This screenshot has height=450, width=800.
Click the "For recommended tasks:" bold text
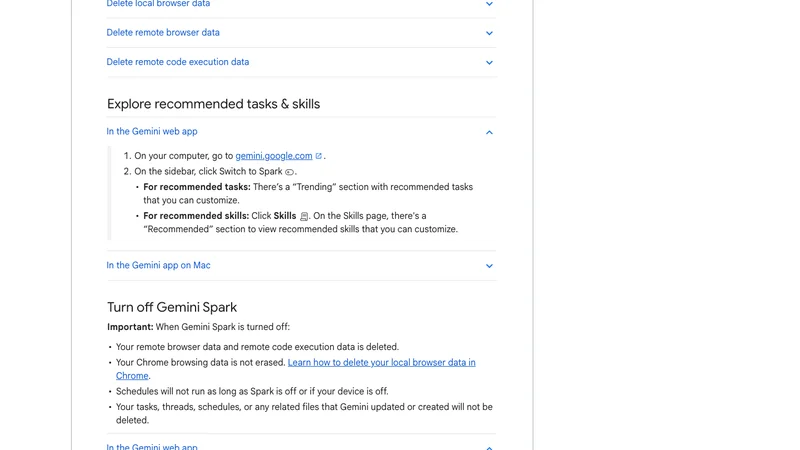(x=197, y=187)
